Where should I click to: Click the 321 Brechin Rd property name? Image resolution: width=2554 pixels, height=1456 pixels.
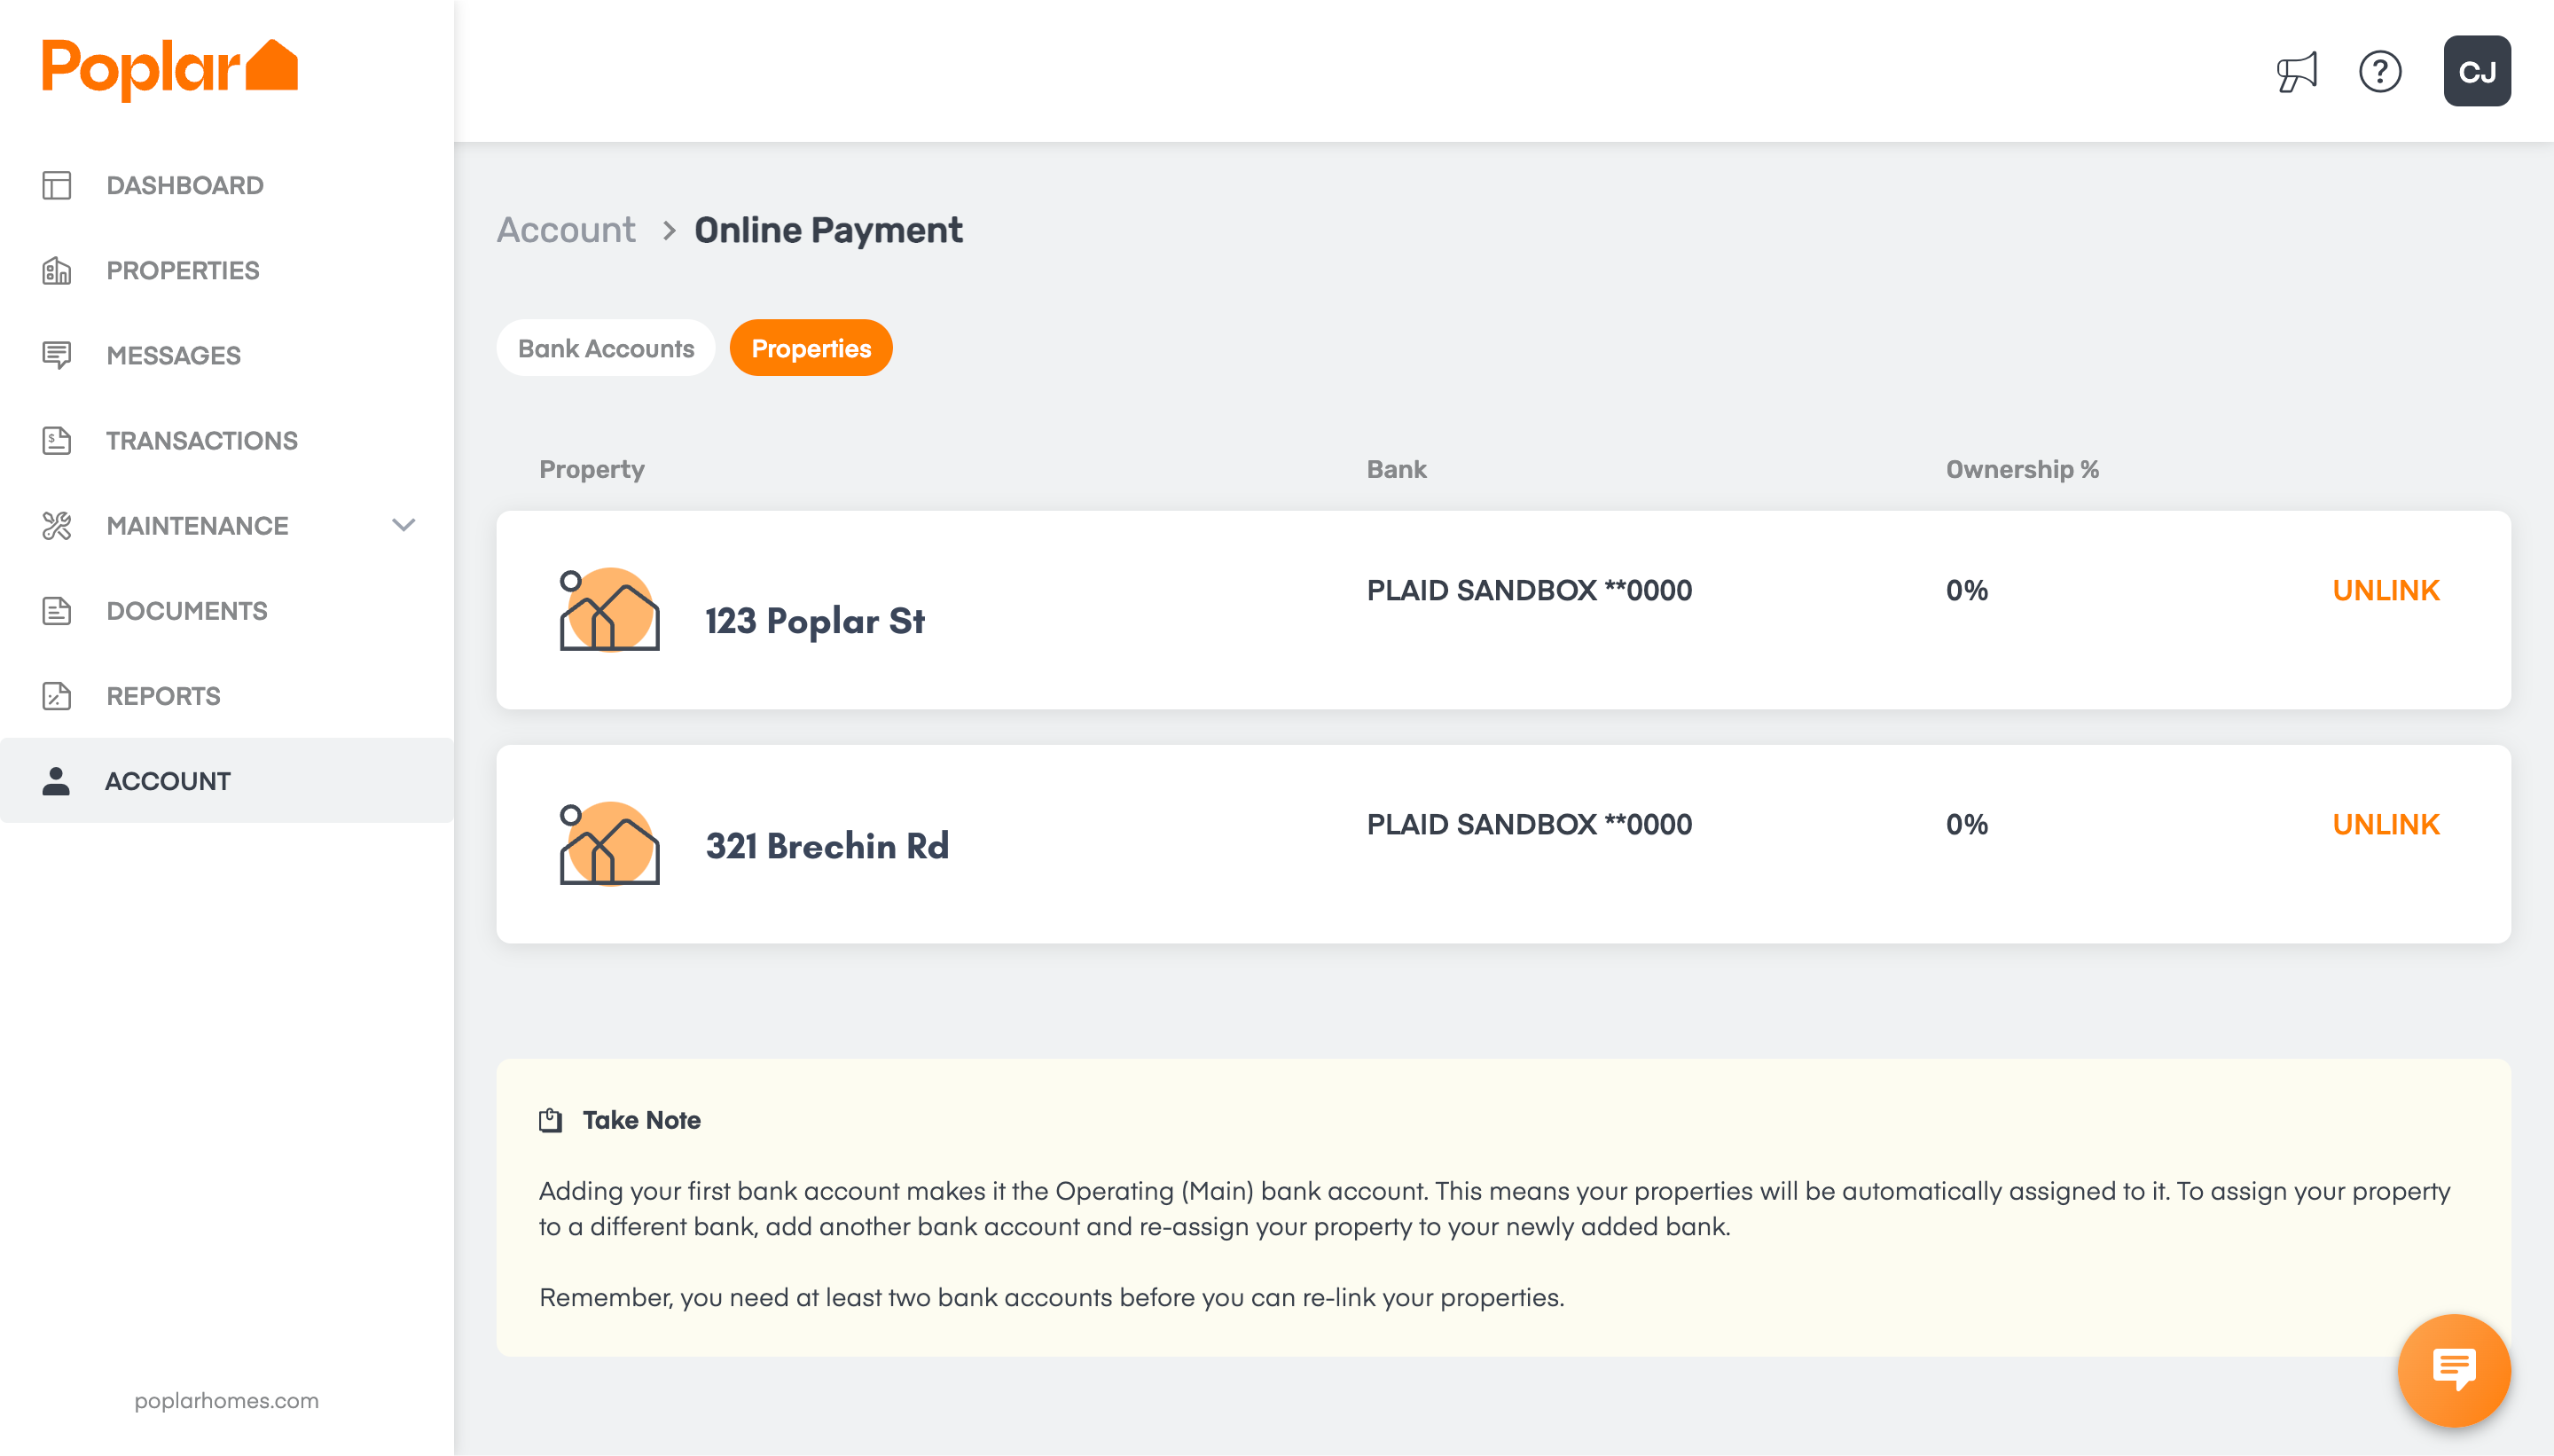coord(827,846)
